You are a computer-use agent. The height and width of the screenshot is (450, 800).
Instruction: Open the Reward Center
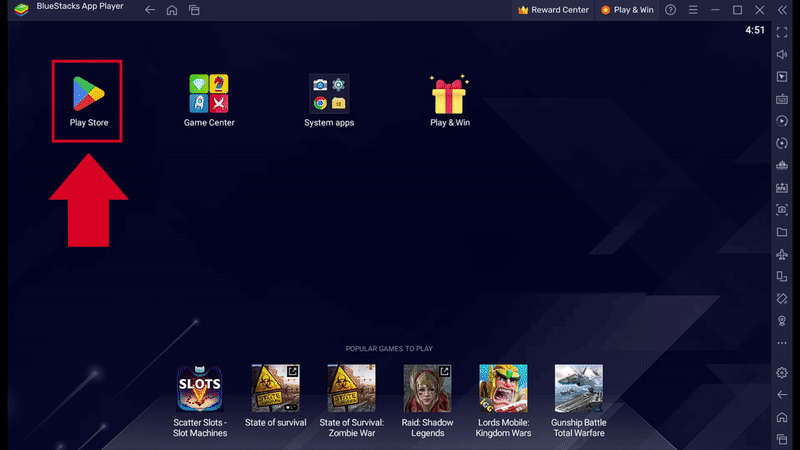pos(553,10)
